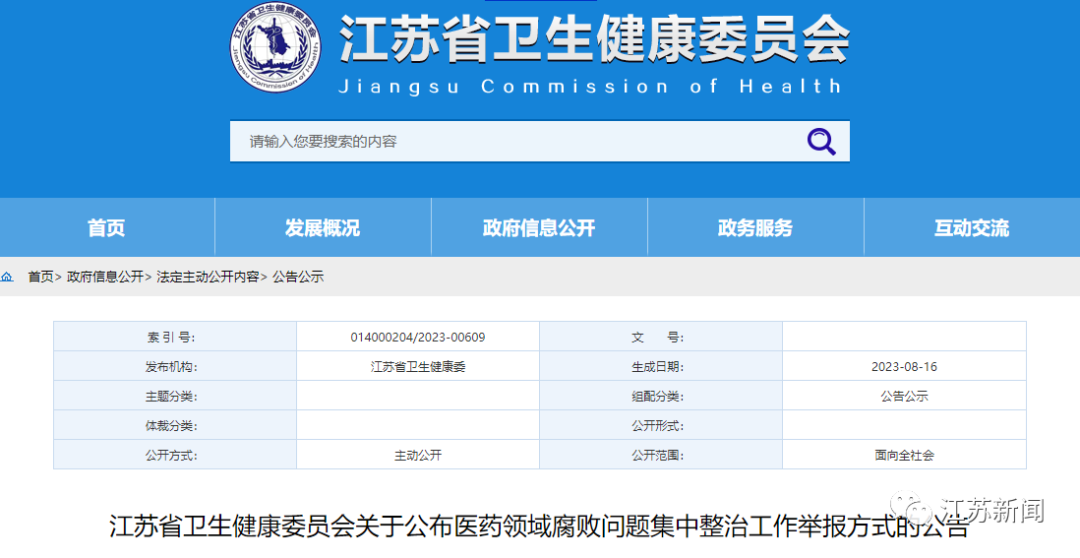The image size is (1080, 558).
Task: Go to 法定主动公开内容 breadcrumb link
Action: tap(207, 277)
